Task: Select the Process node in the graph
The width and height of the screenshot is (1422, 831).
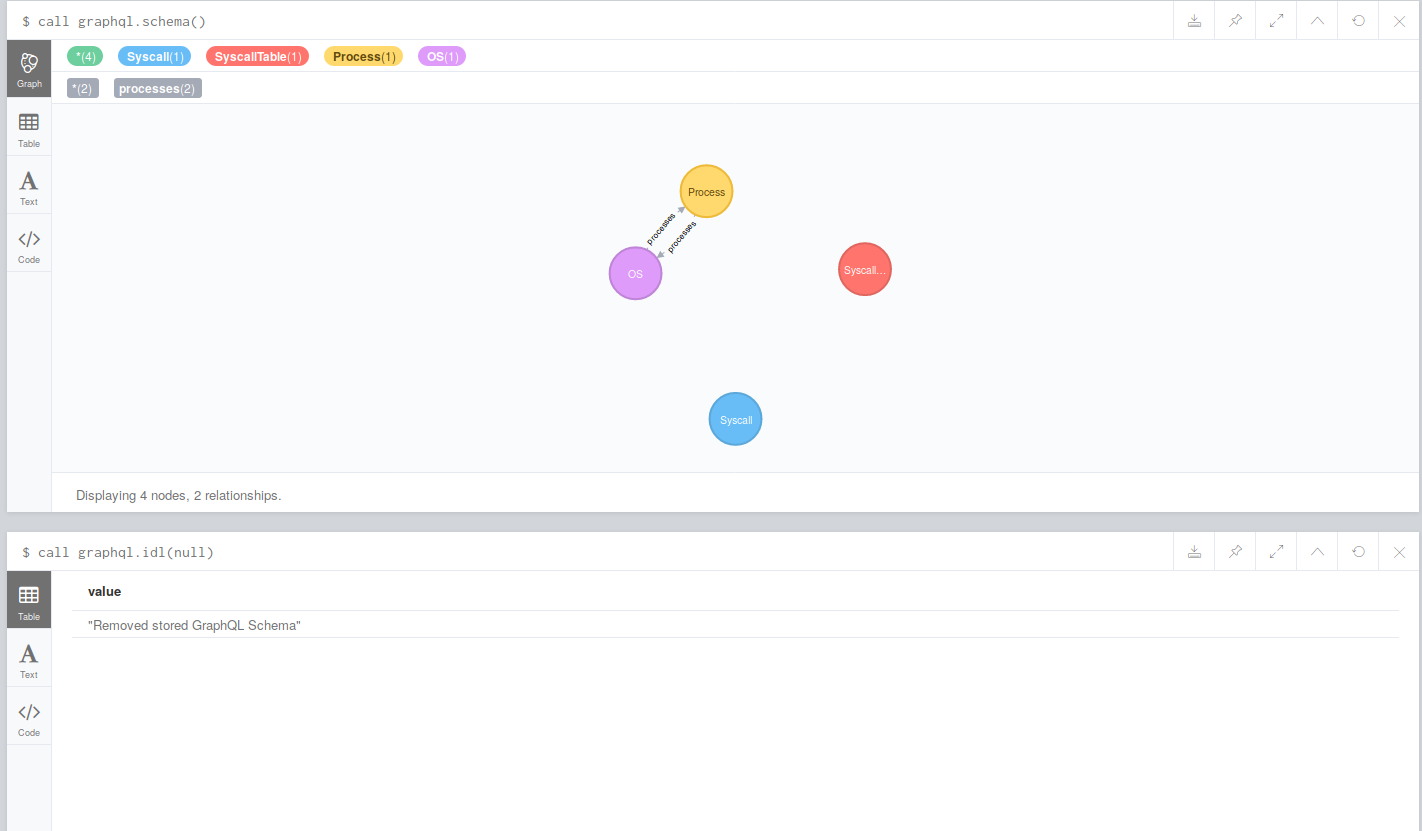Action: (706, 191)
